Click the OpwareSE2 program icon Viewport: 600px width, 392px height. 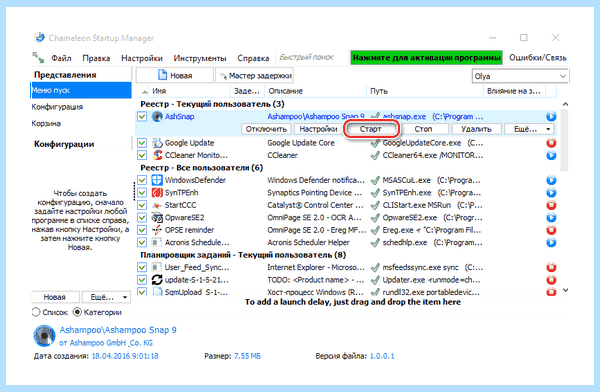157,217
